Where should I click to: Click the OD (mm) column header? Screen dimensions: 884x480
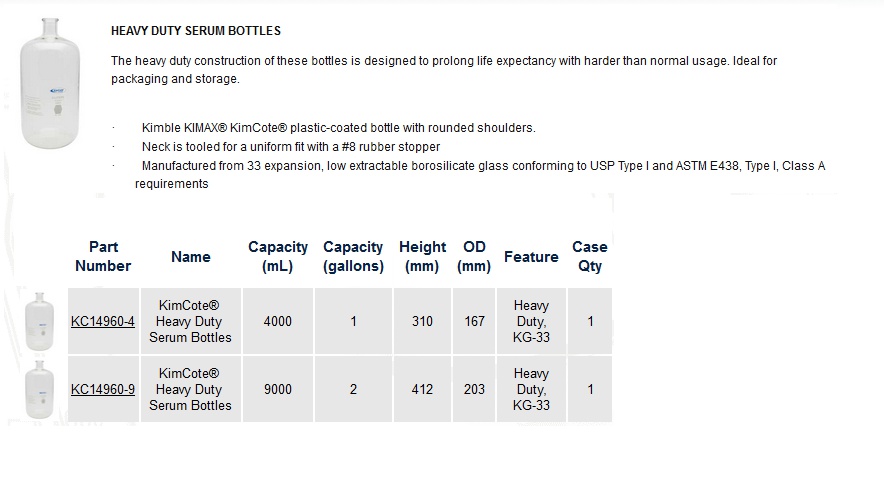tap(474, 257)
